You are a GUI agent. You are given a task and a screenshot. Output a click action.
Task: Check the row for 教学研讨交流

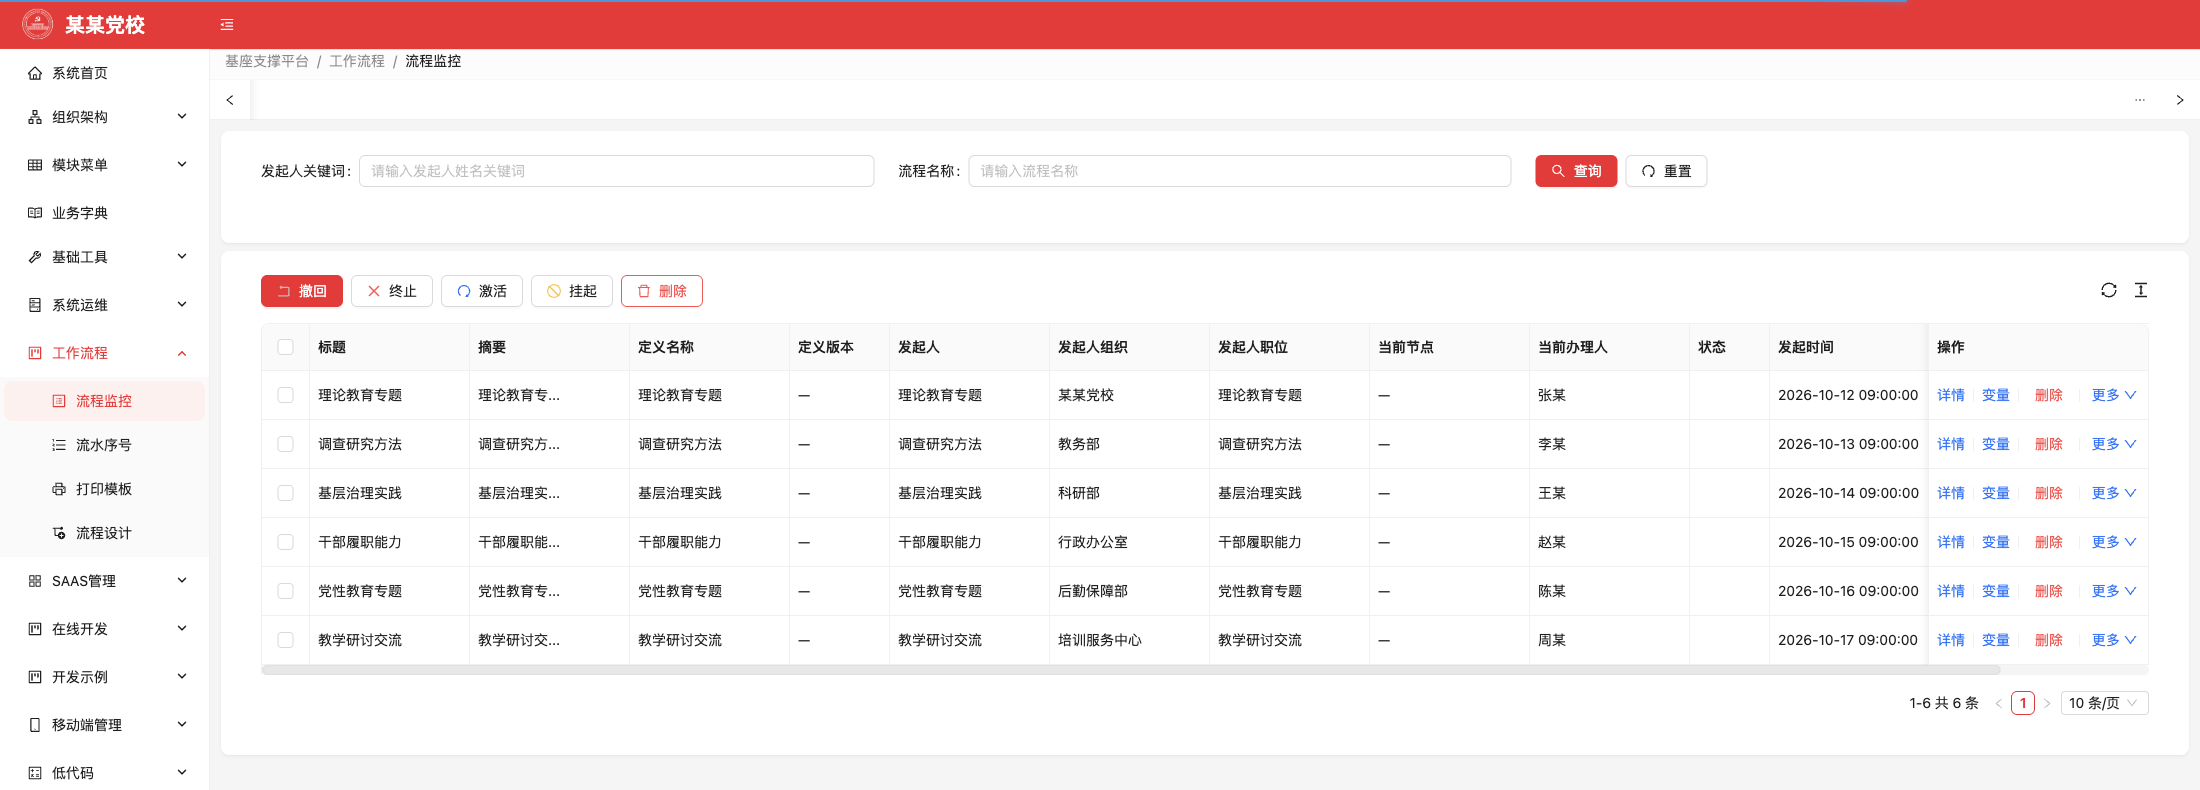pyautogui.click(x=286, y=640)
